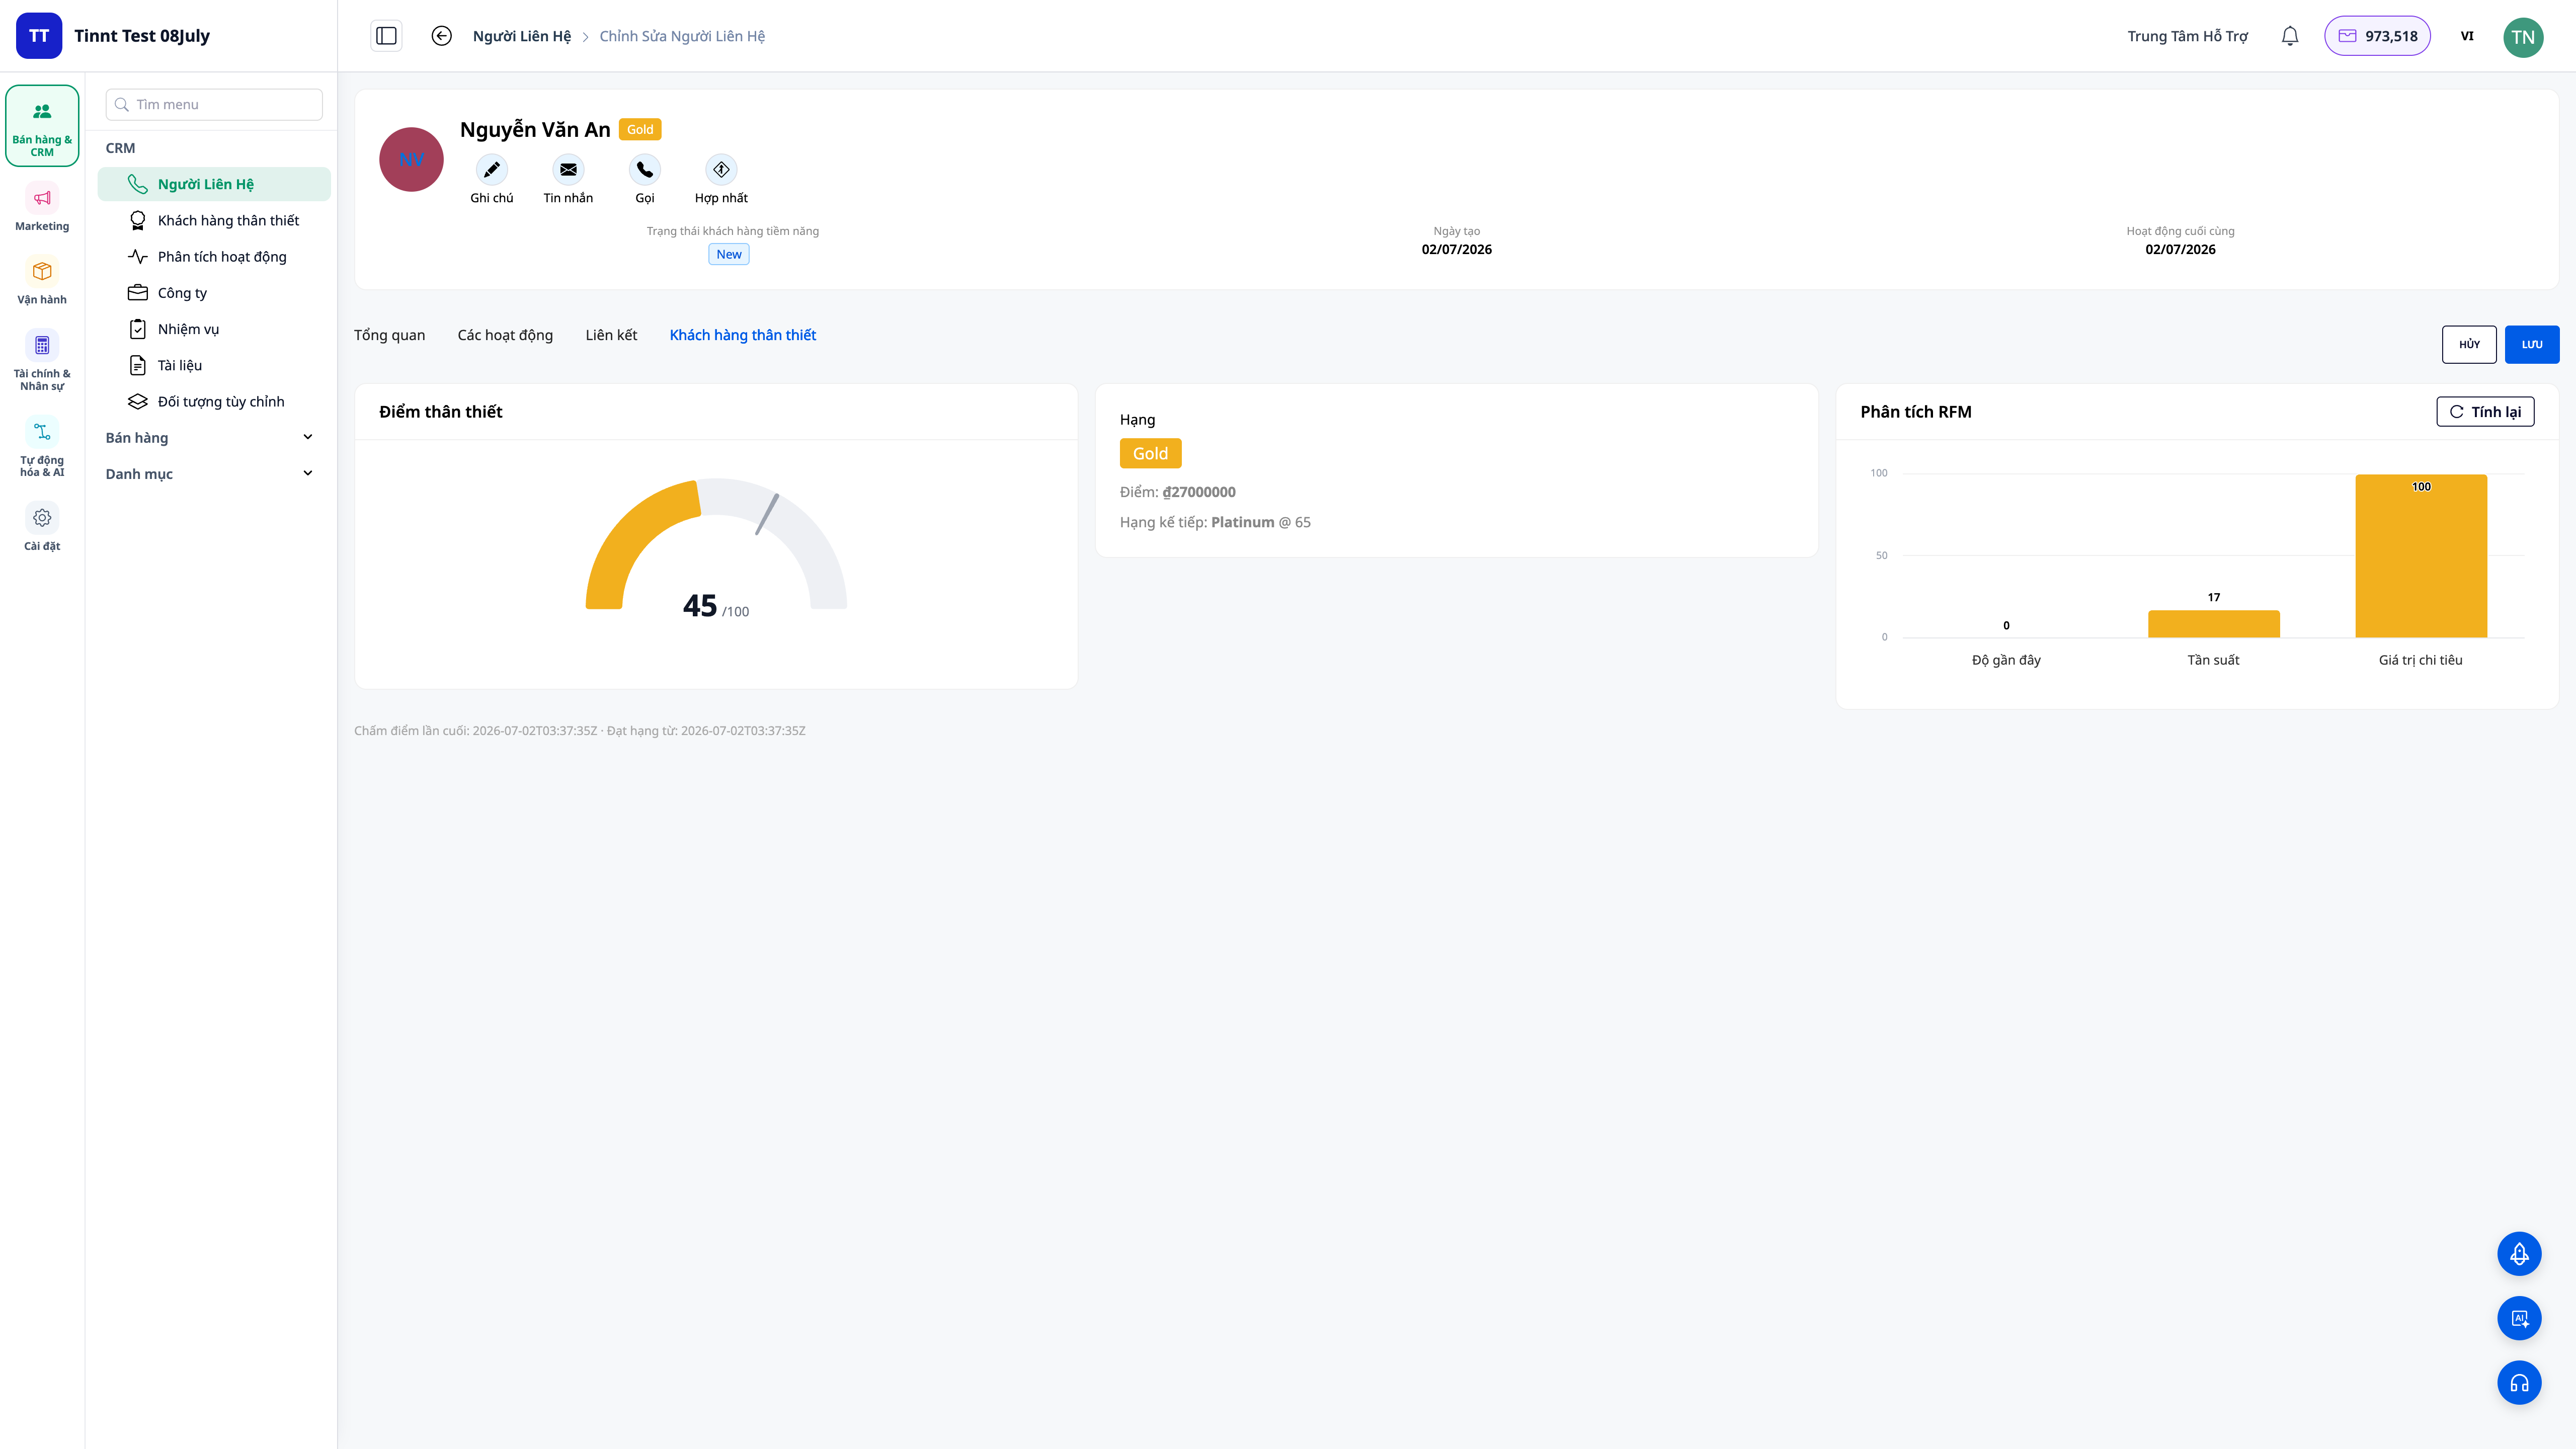Open Tài liệu menu item
Image resolution: width=2576 pixels, height=1449 pixels.
[214, 365]
